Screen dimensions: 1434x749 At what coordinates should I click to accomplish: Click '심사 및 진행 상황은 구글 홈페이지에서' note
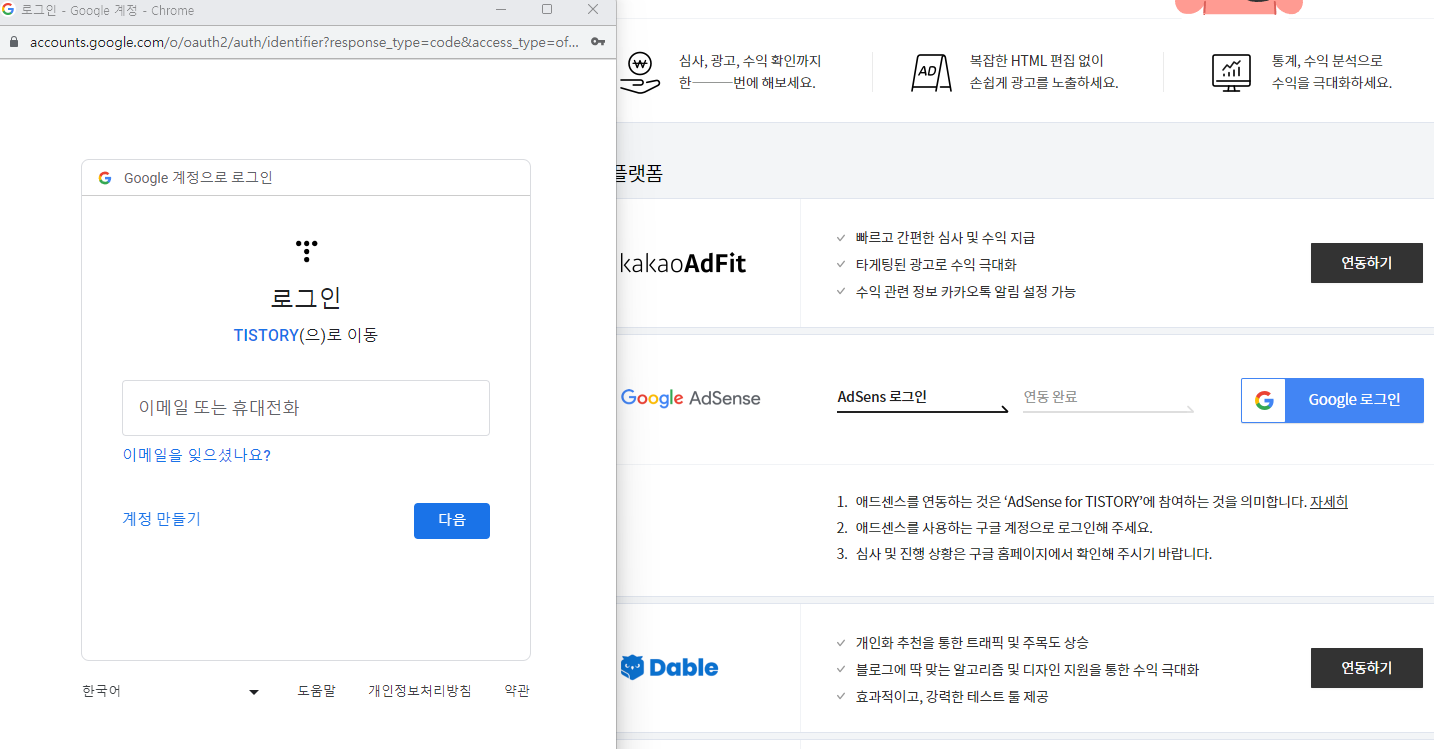1034,553
